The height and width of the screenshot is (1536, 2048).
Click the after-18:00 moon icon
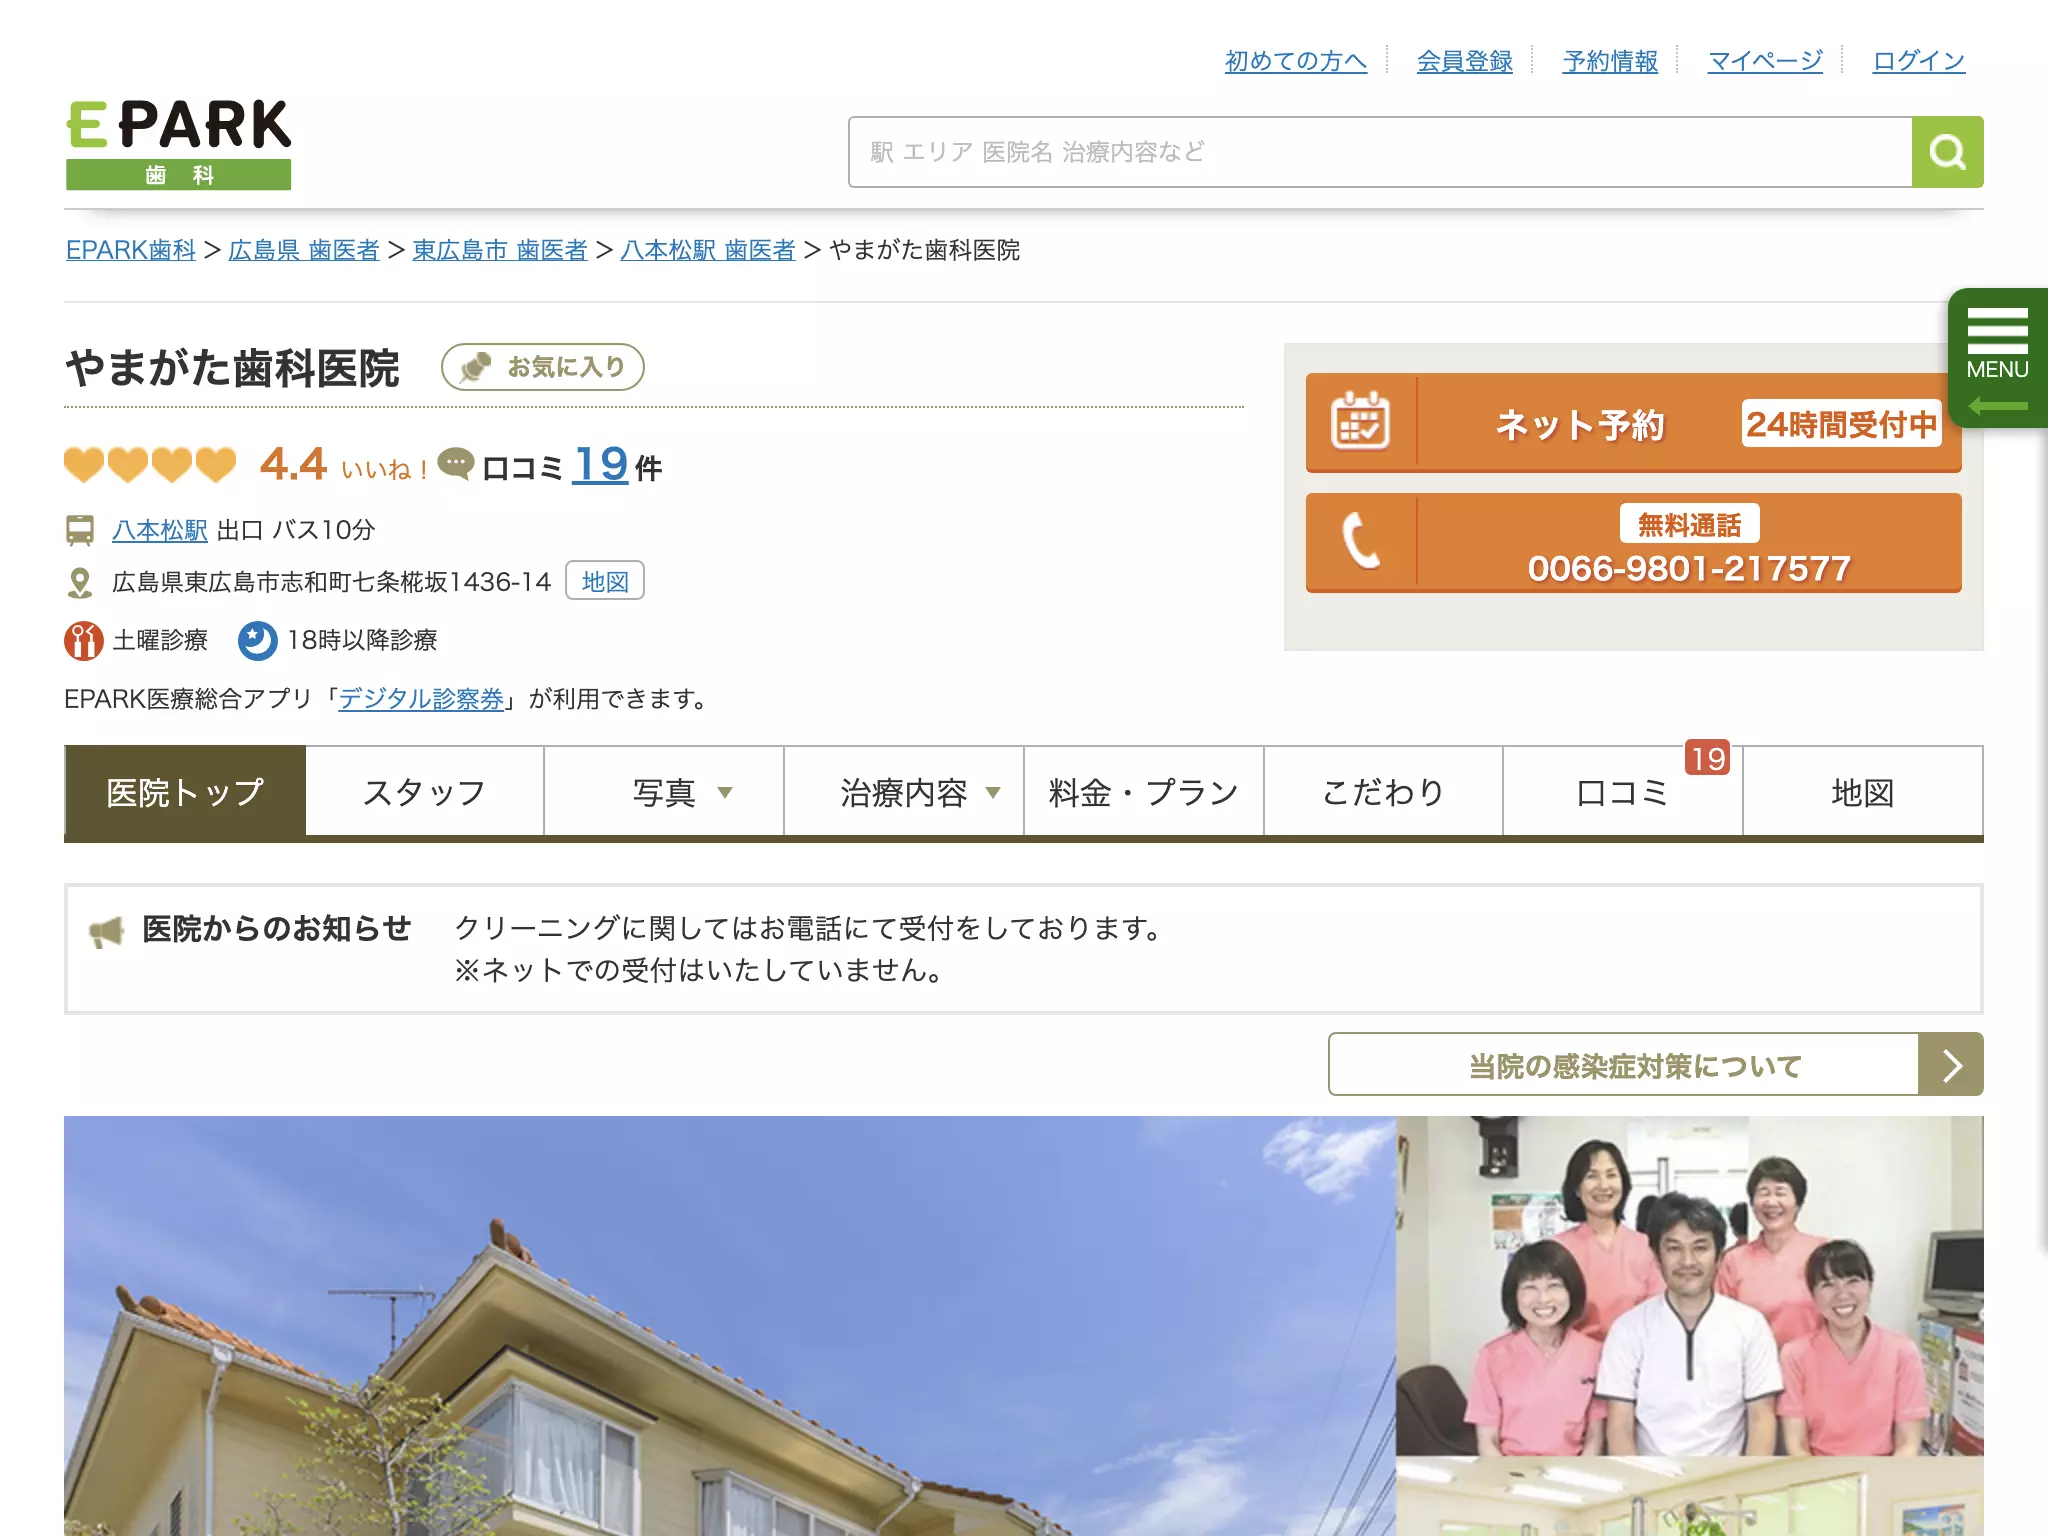pyautogui.click(x=257, y=641)
